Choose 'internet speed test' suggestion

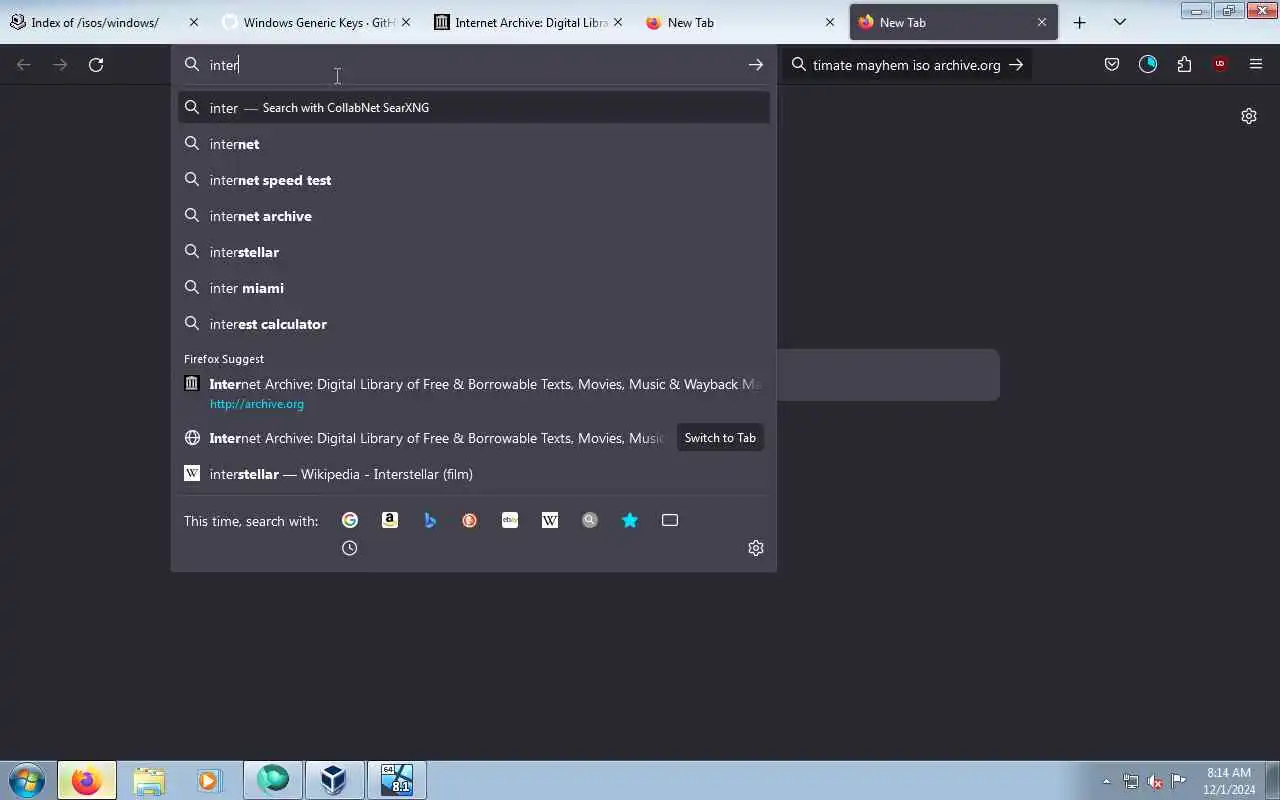tap(474, 180)
